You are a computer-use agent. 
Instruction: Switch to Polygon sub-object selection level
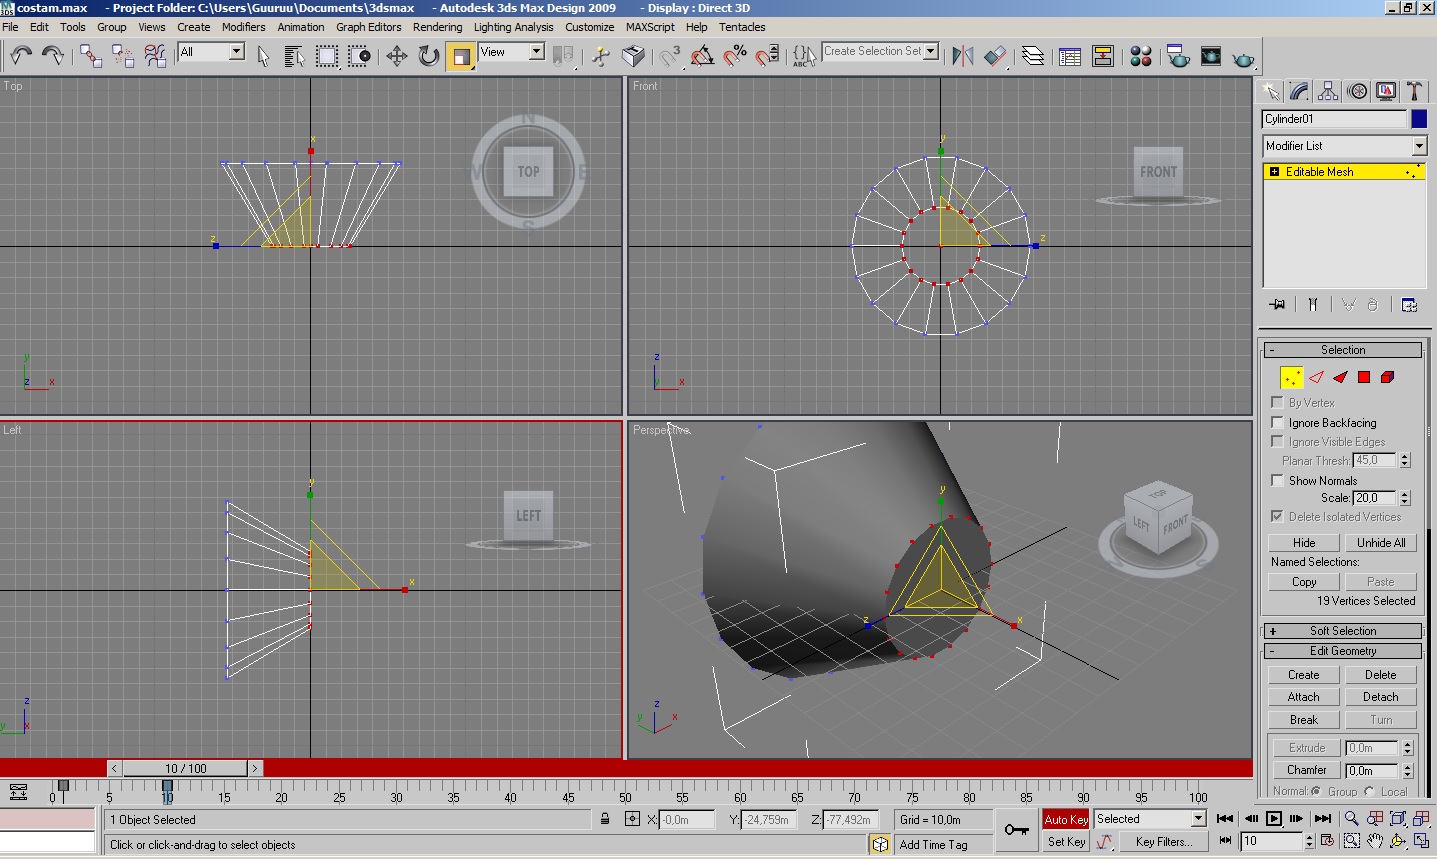(x=1364, y=377)
